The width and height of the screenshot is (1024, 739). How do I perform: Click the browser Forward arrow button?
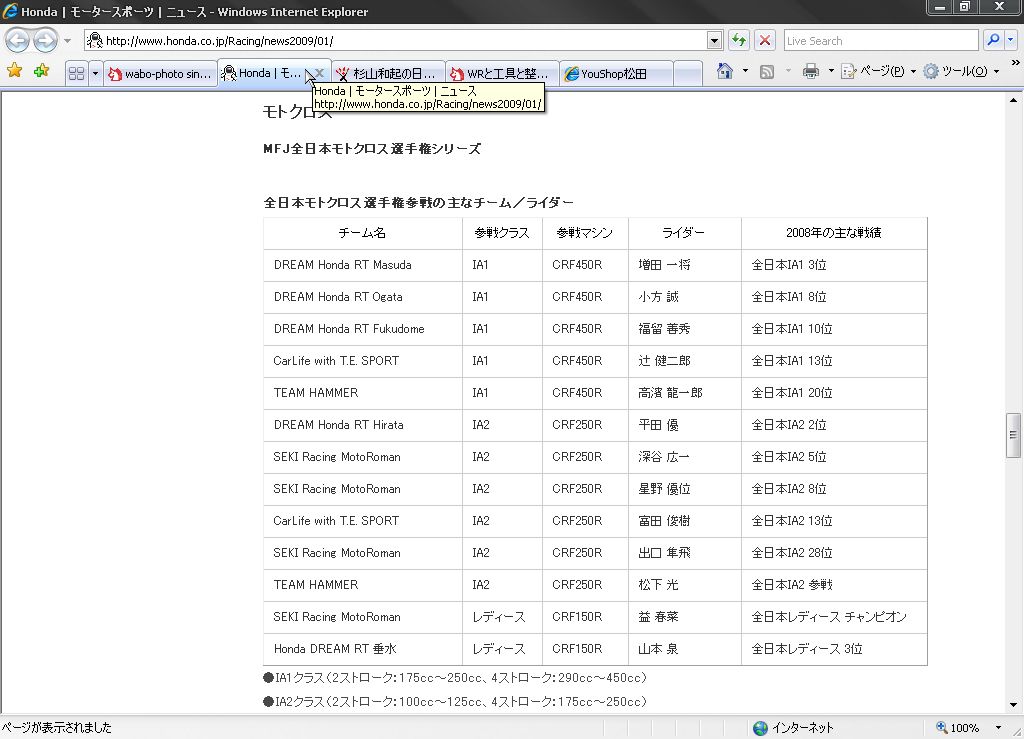(45, 40)
